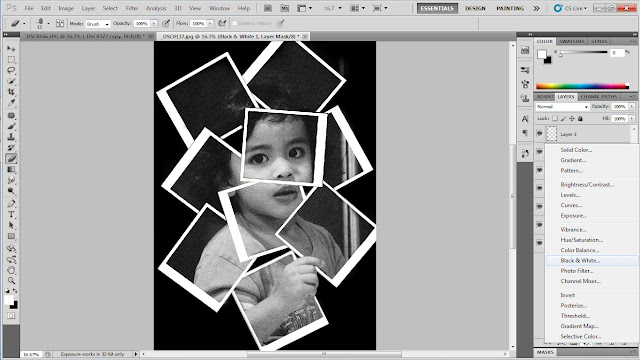Image resolution: width=640 pixels, height=360 pixels.
Task: Open the eraser Mode dropdown
Action: tap(97, 24)
